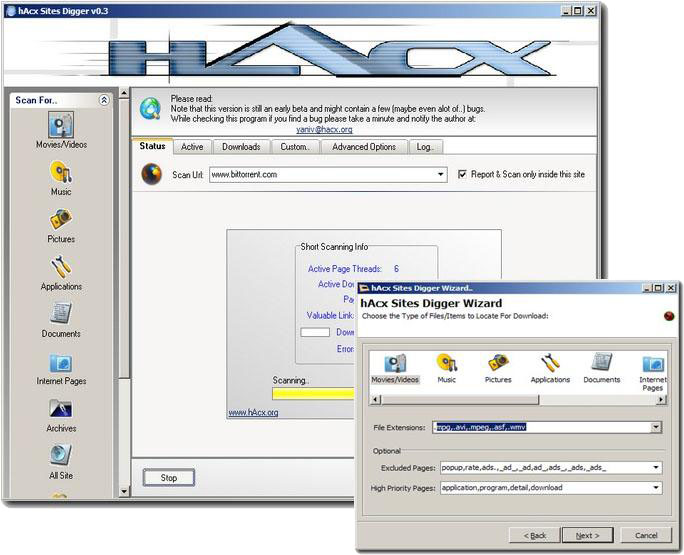Choose Documents in the Scan For sidebar
The image size is (684, 555).
pos(61,320)
